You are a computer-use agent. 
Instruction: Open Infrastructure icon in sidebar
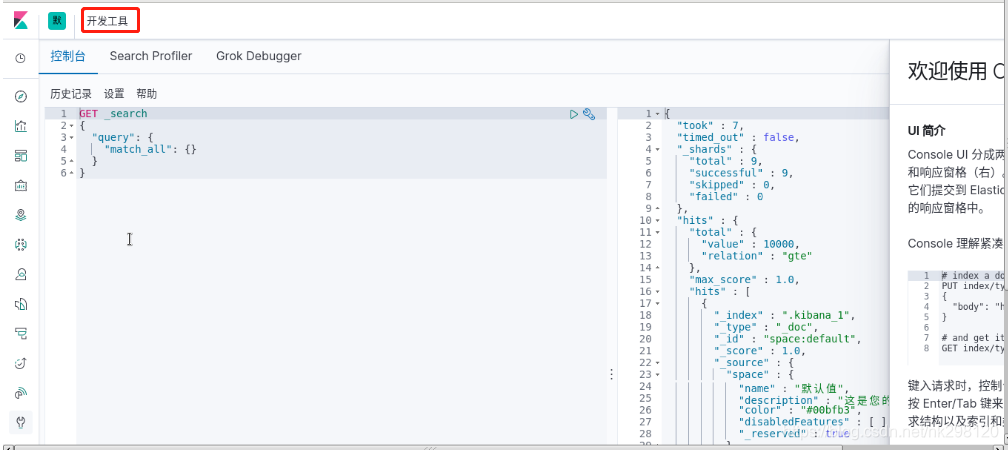21,274
